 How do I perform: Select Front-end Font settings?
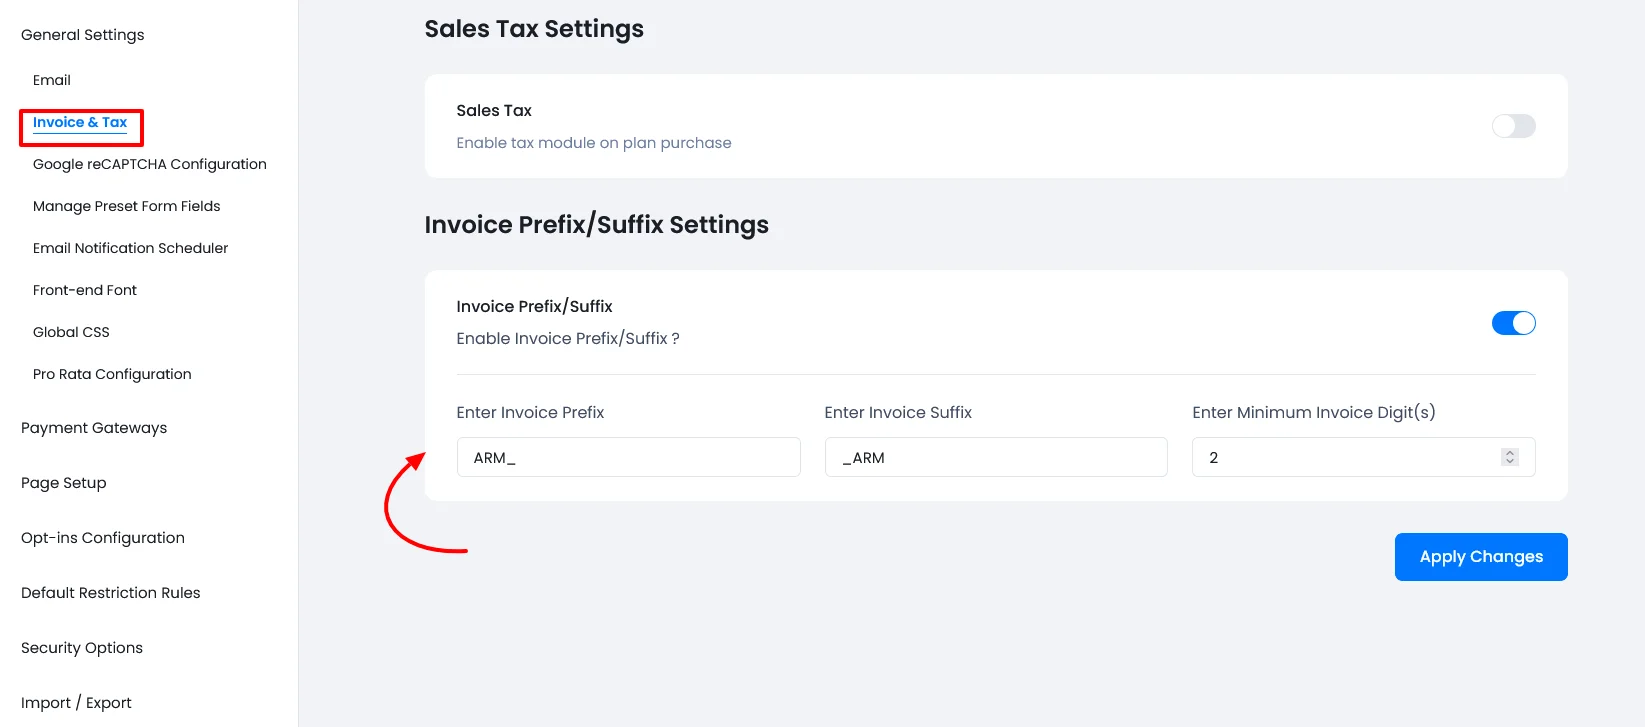coord(84,290)
